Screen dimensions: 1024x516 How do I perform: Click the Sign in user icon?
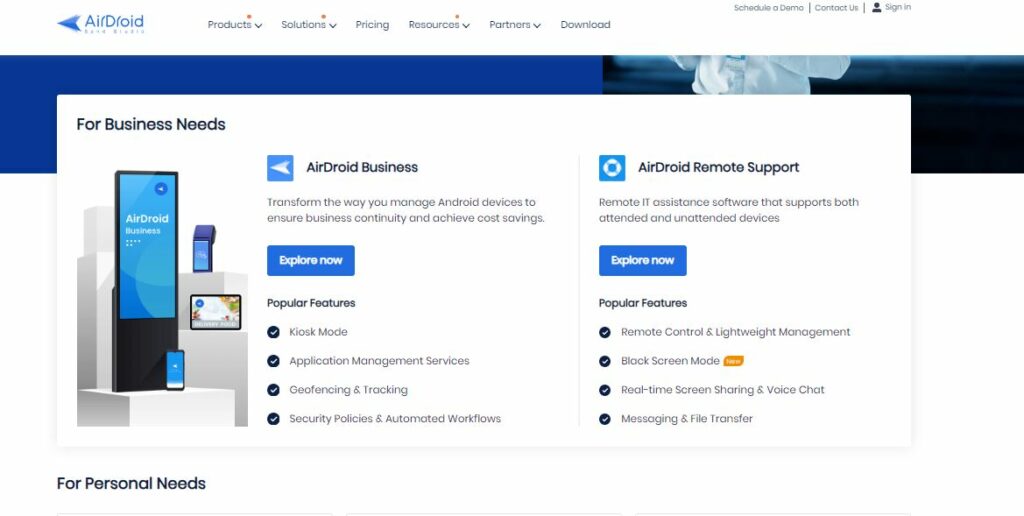(x=876, y=7)
